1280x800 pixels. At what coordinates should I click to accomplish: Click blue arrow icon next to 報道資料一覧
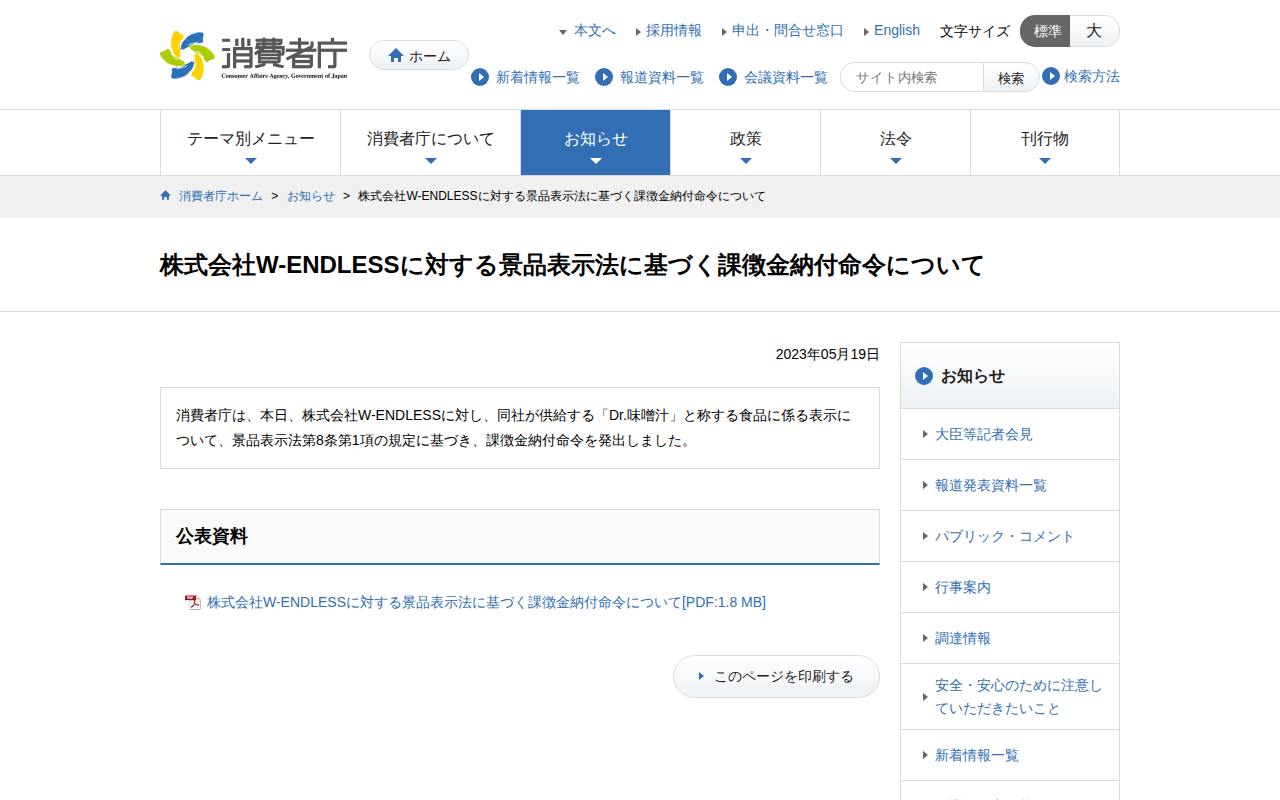click(604, 77)
